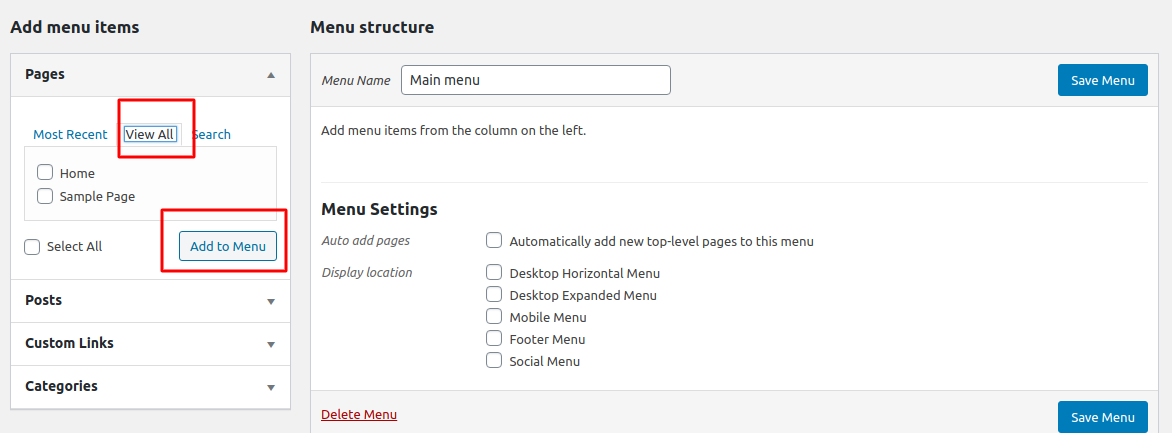Click the Delete Menu link
Screen dimensions: 1172x433
tap(359, 414)
